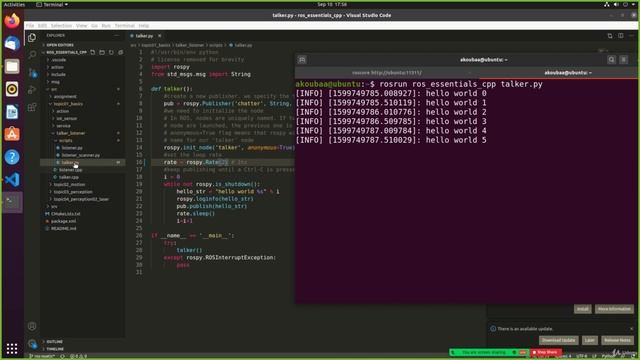
Task: Show applications grid in dock
Action: [x=12, y=348]
